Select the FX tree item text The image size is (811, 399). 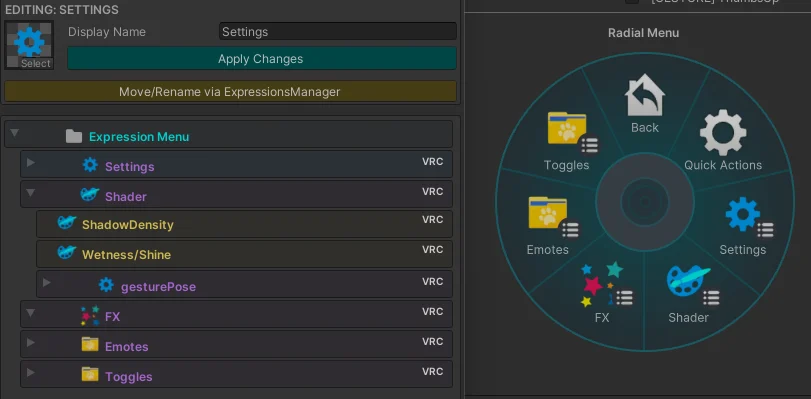pos(113,317)
